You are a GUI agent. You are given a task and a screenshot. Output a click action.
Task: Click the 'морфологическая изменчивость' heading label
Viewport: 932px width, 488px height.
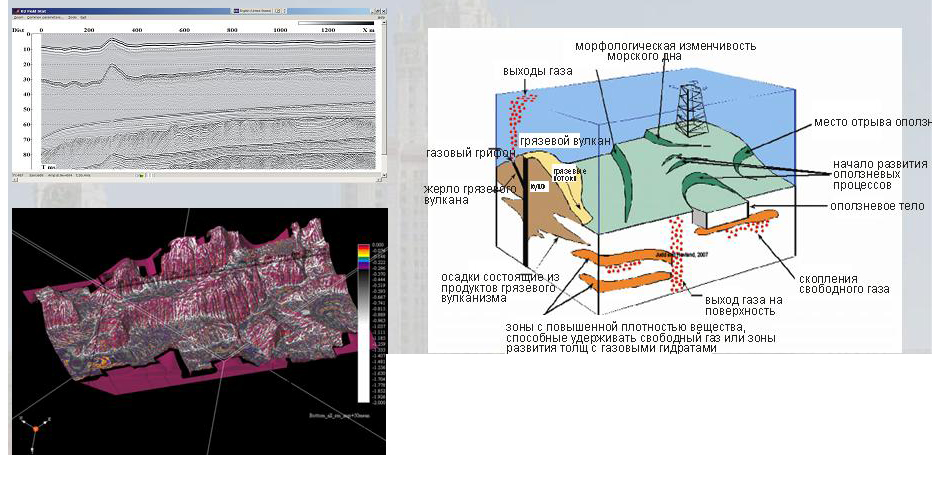pos(665,46)
